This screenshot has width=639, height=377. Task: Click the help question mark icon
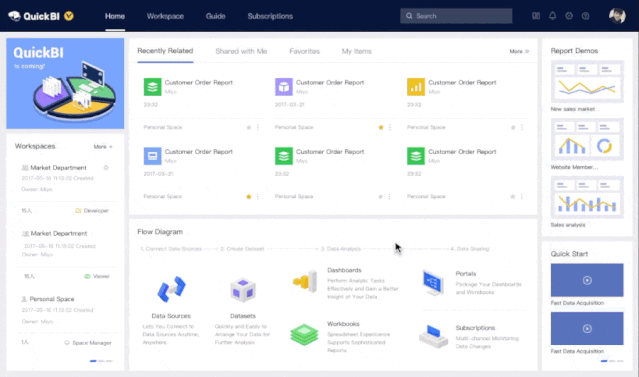tap(585, 16)
